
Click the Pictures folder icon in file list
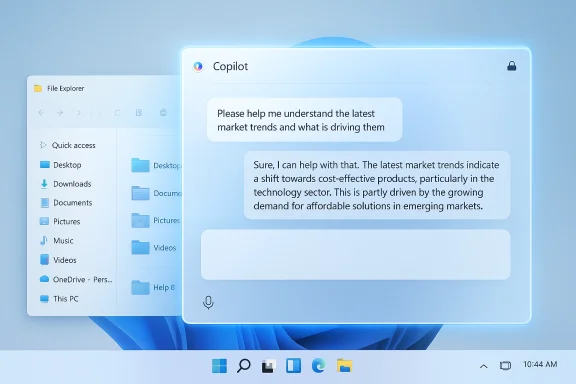click(x=140, y=220)
